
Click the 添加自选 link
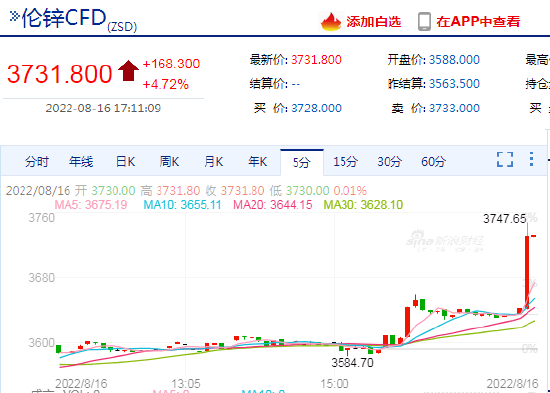(x=374, y=22)
